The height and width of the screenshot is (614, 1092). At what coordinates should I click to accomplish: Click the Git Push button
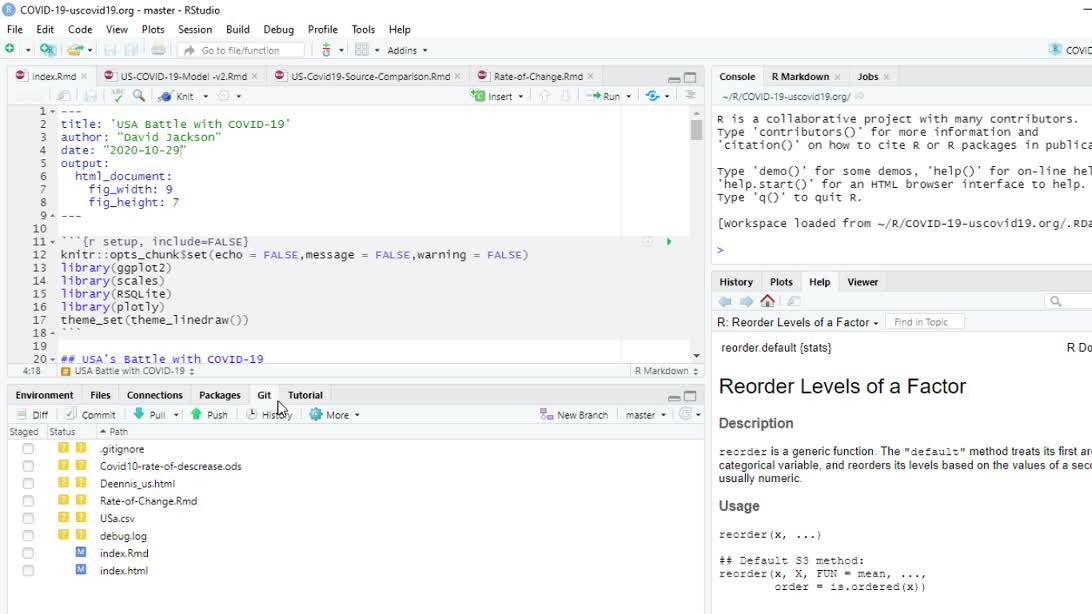(x=209, y=415)
